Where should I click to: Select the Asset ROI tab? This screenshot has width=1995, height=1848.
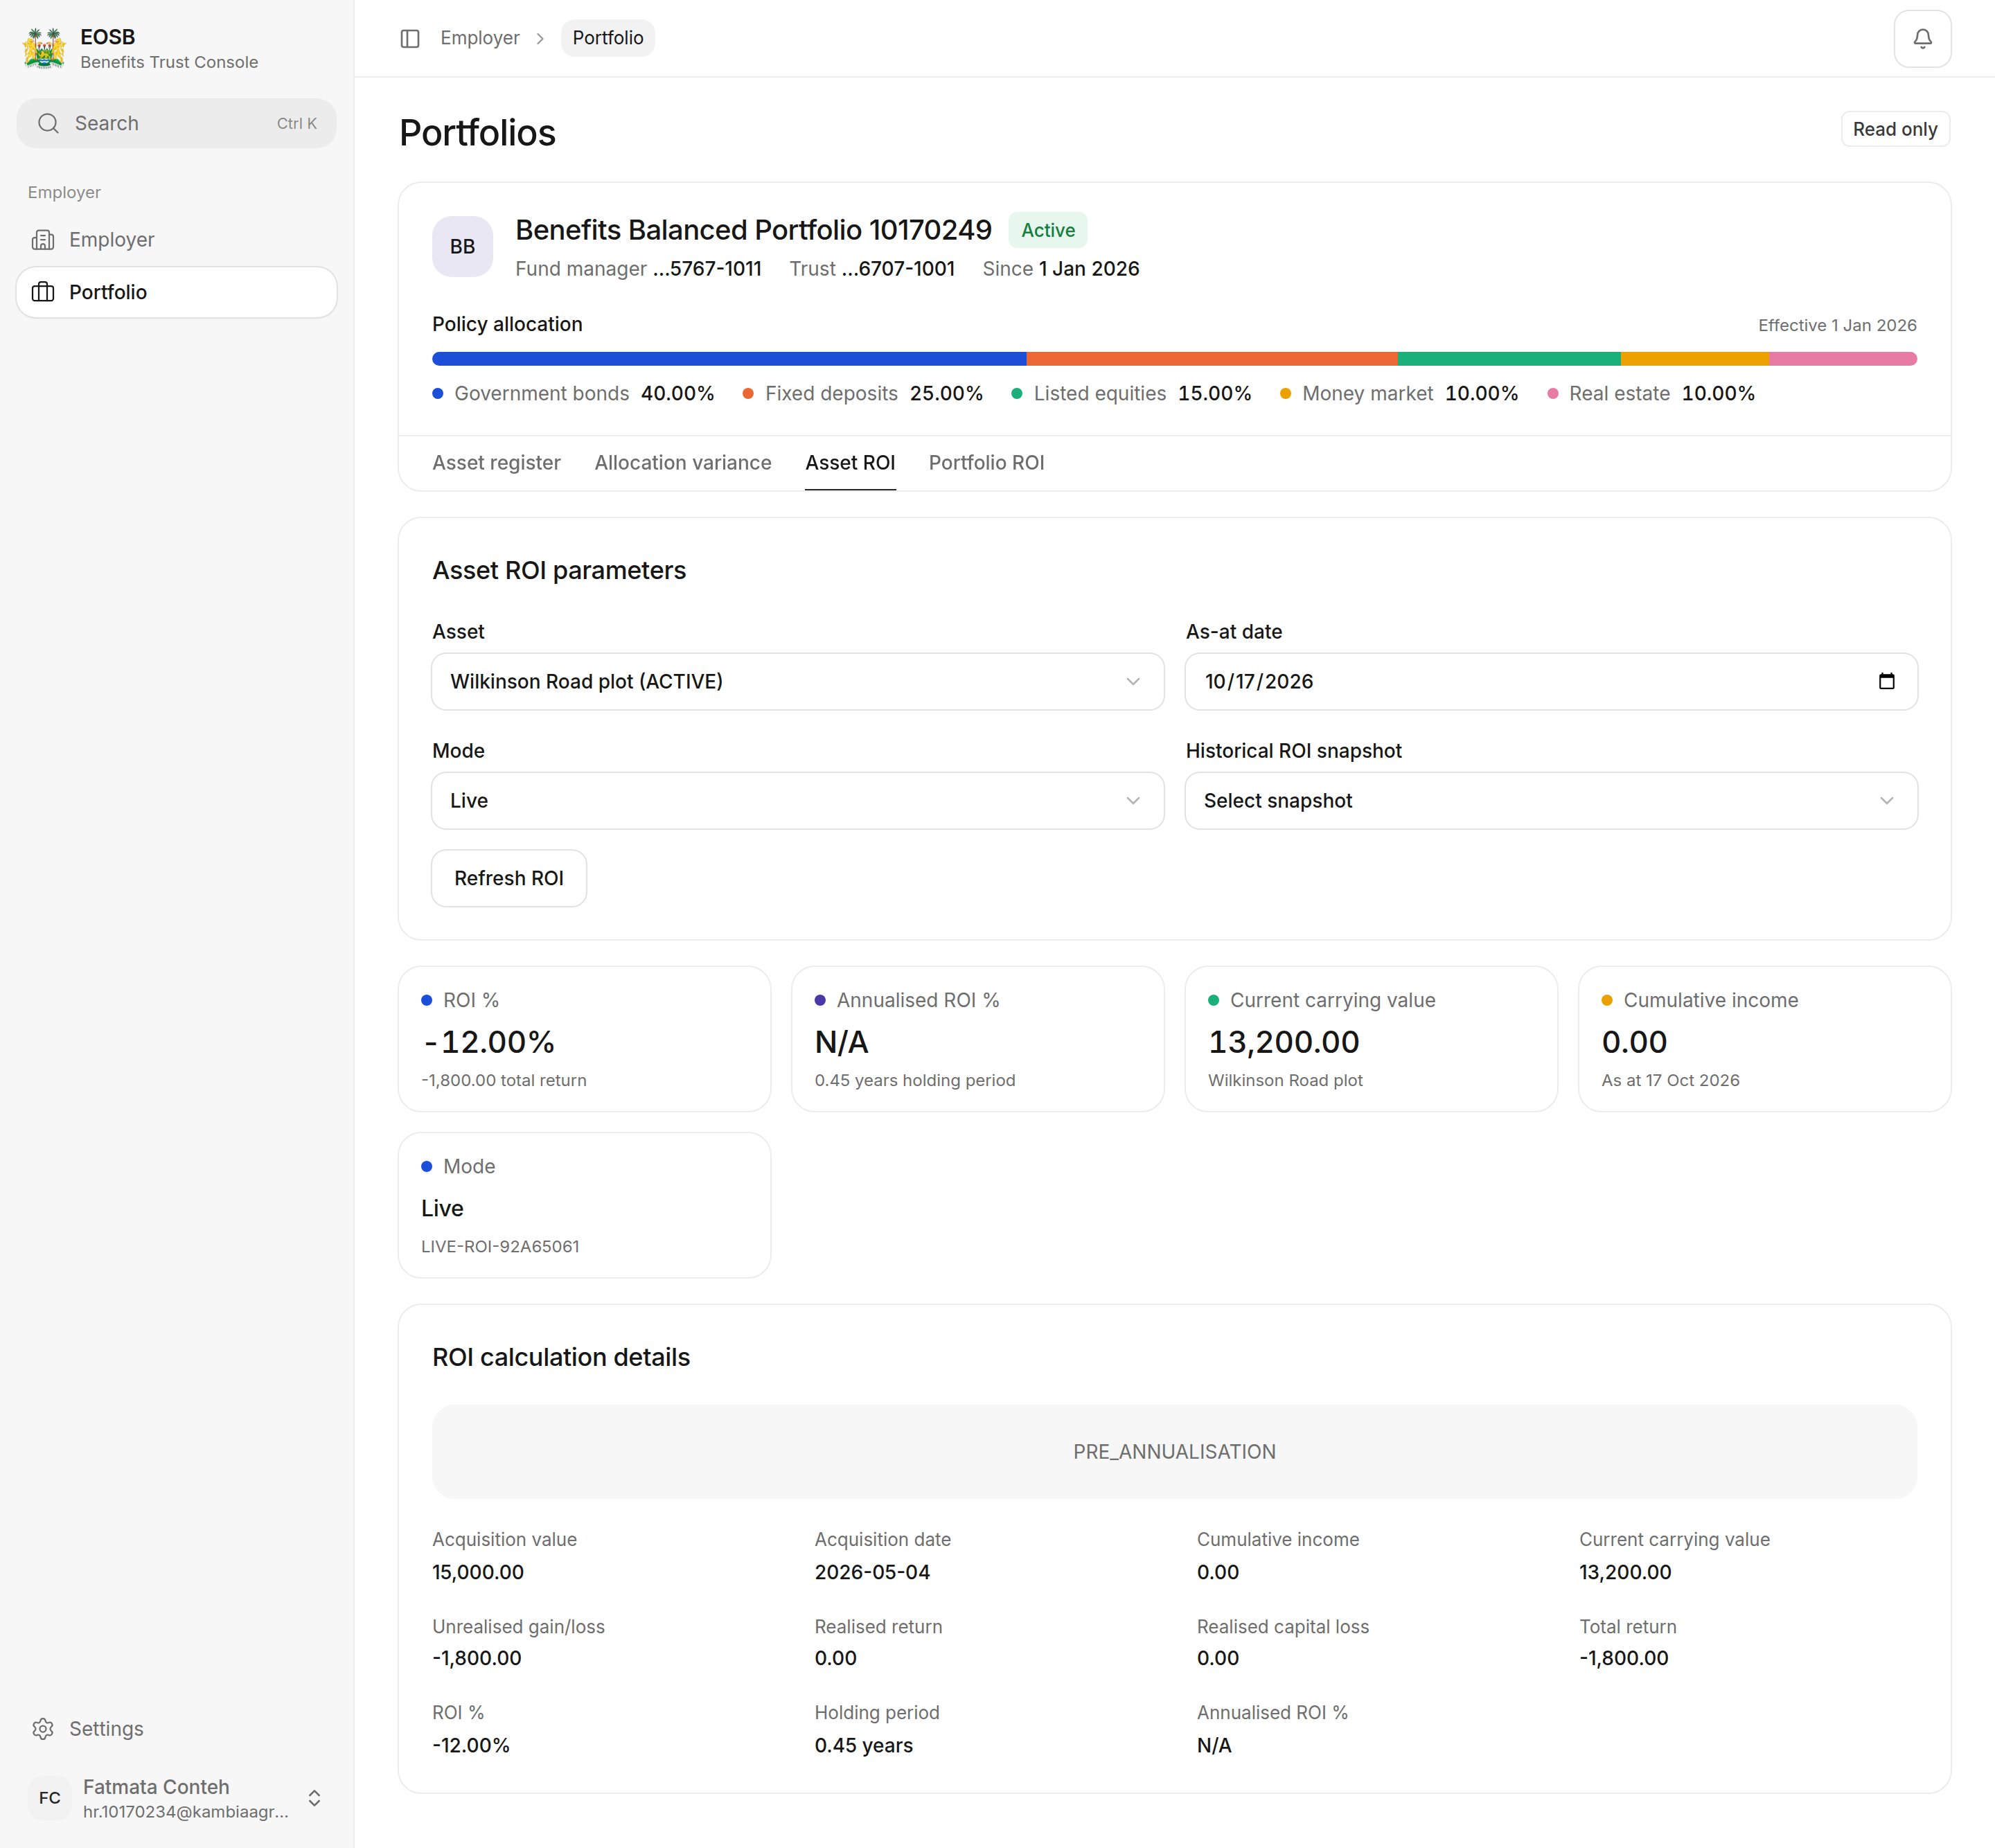coord(850,463)
